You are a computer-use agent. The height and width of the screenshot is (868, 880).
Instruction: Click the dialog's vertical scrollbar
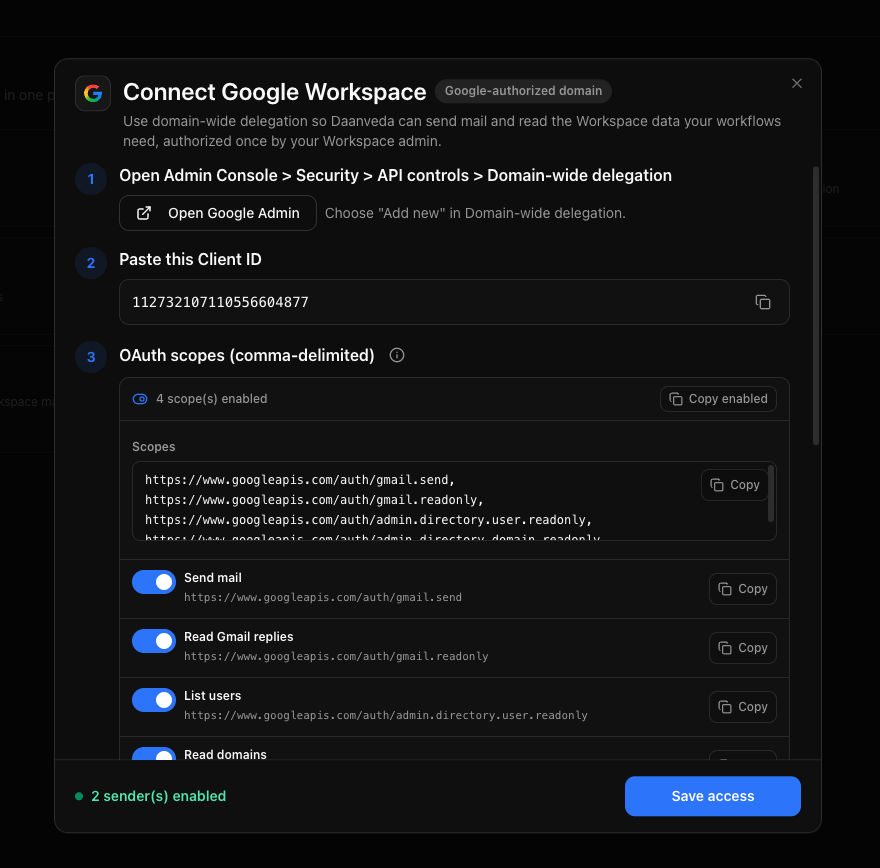coord(815,306)
